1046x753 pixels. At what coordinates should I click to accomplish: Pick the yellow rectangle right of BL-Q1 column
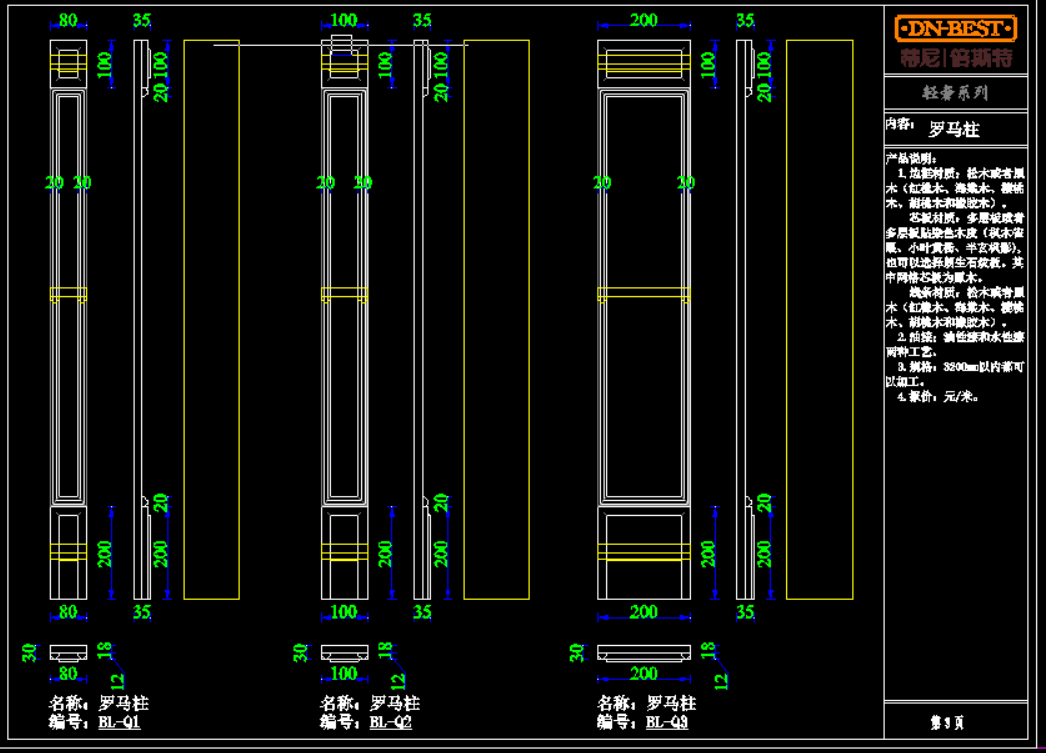(x=211, y=320)
